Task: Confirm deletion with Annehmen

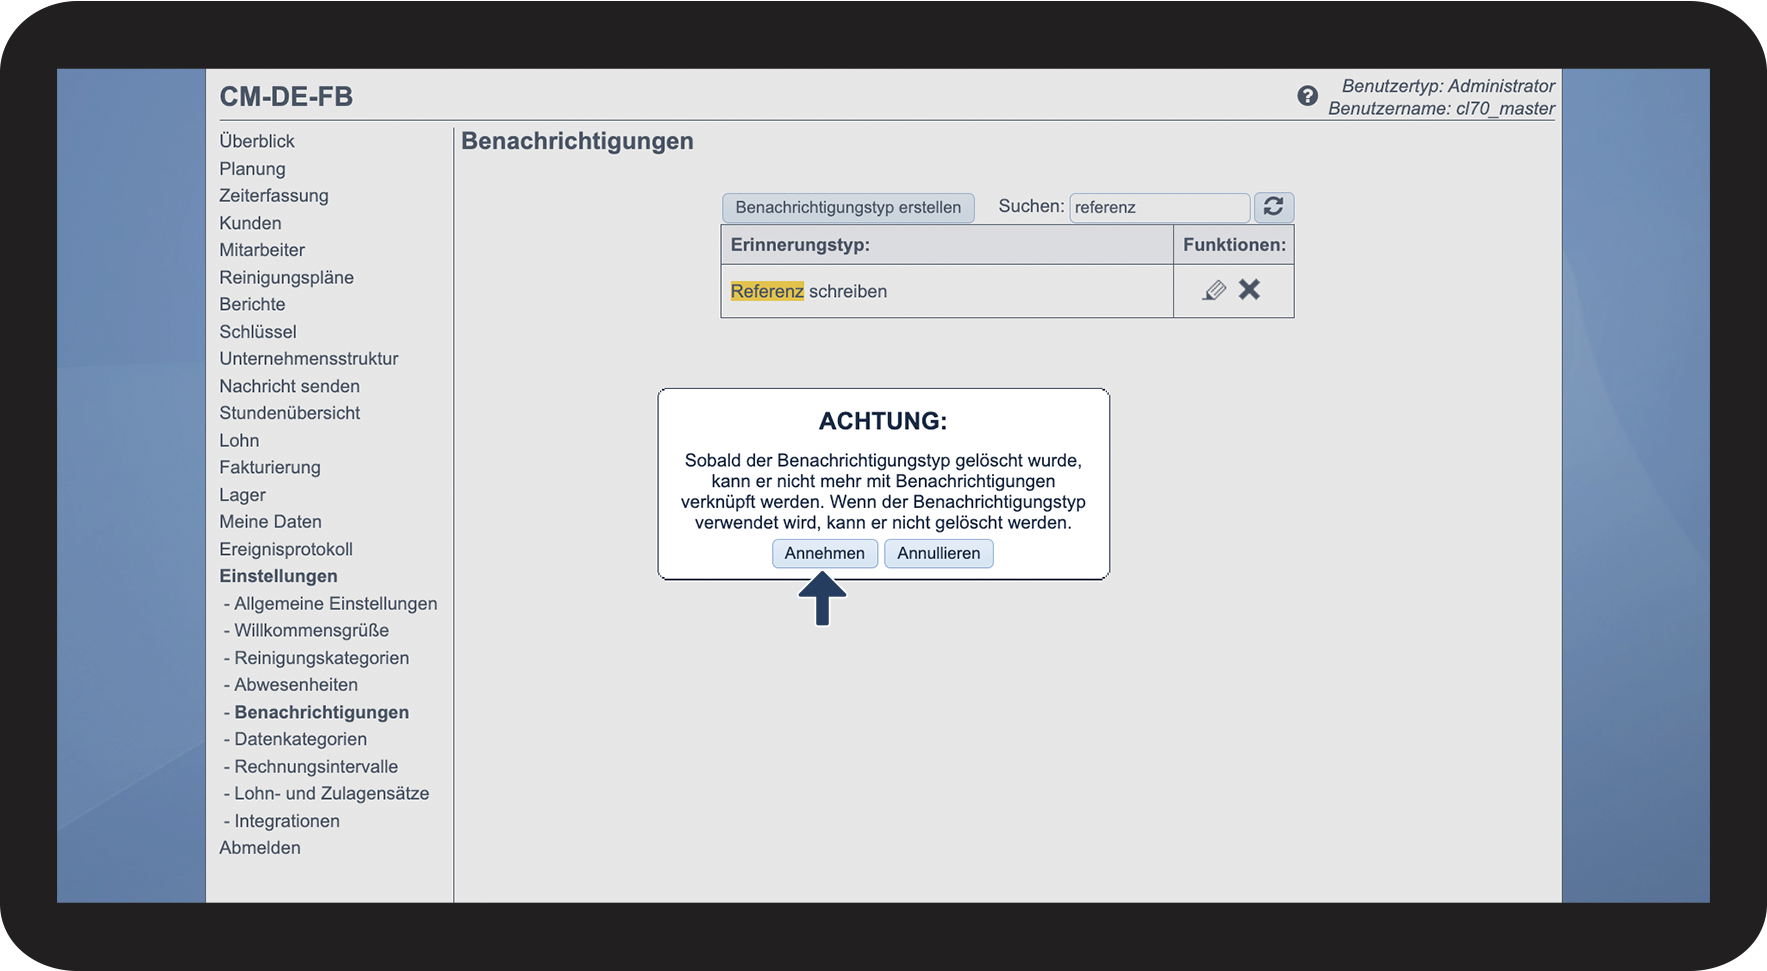Action: coord(825,553)
